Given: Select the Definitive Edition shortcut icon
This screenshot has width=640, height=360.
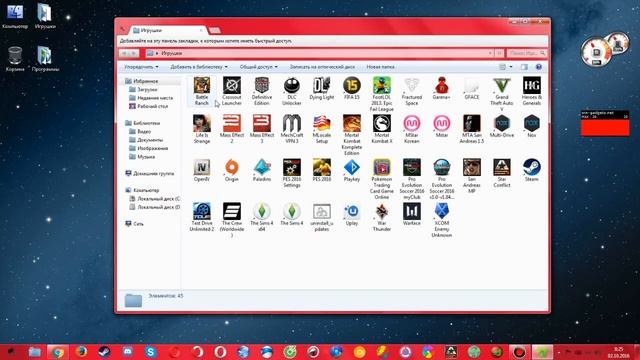Looking at the screenshot, I should tap(262, 91).
